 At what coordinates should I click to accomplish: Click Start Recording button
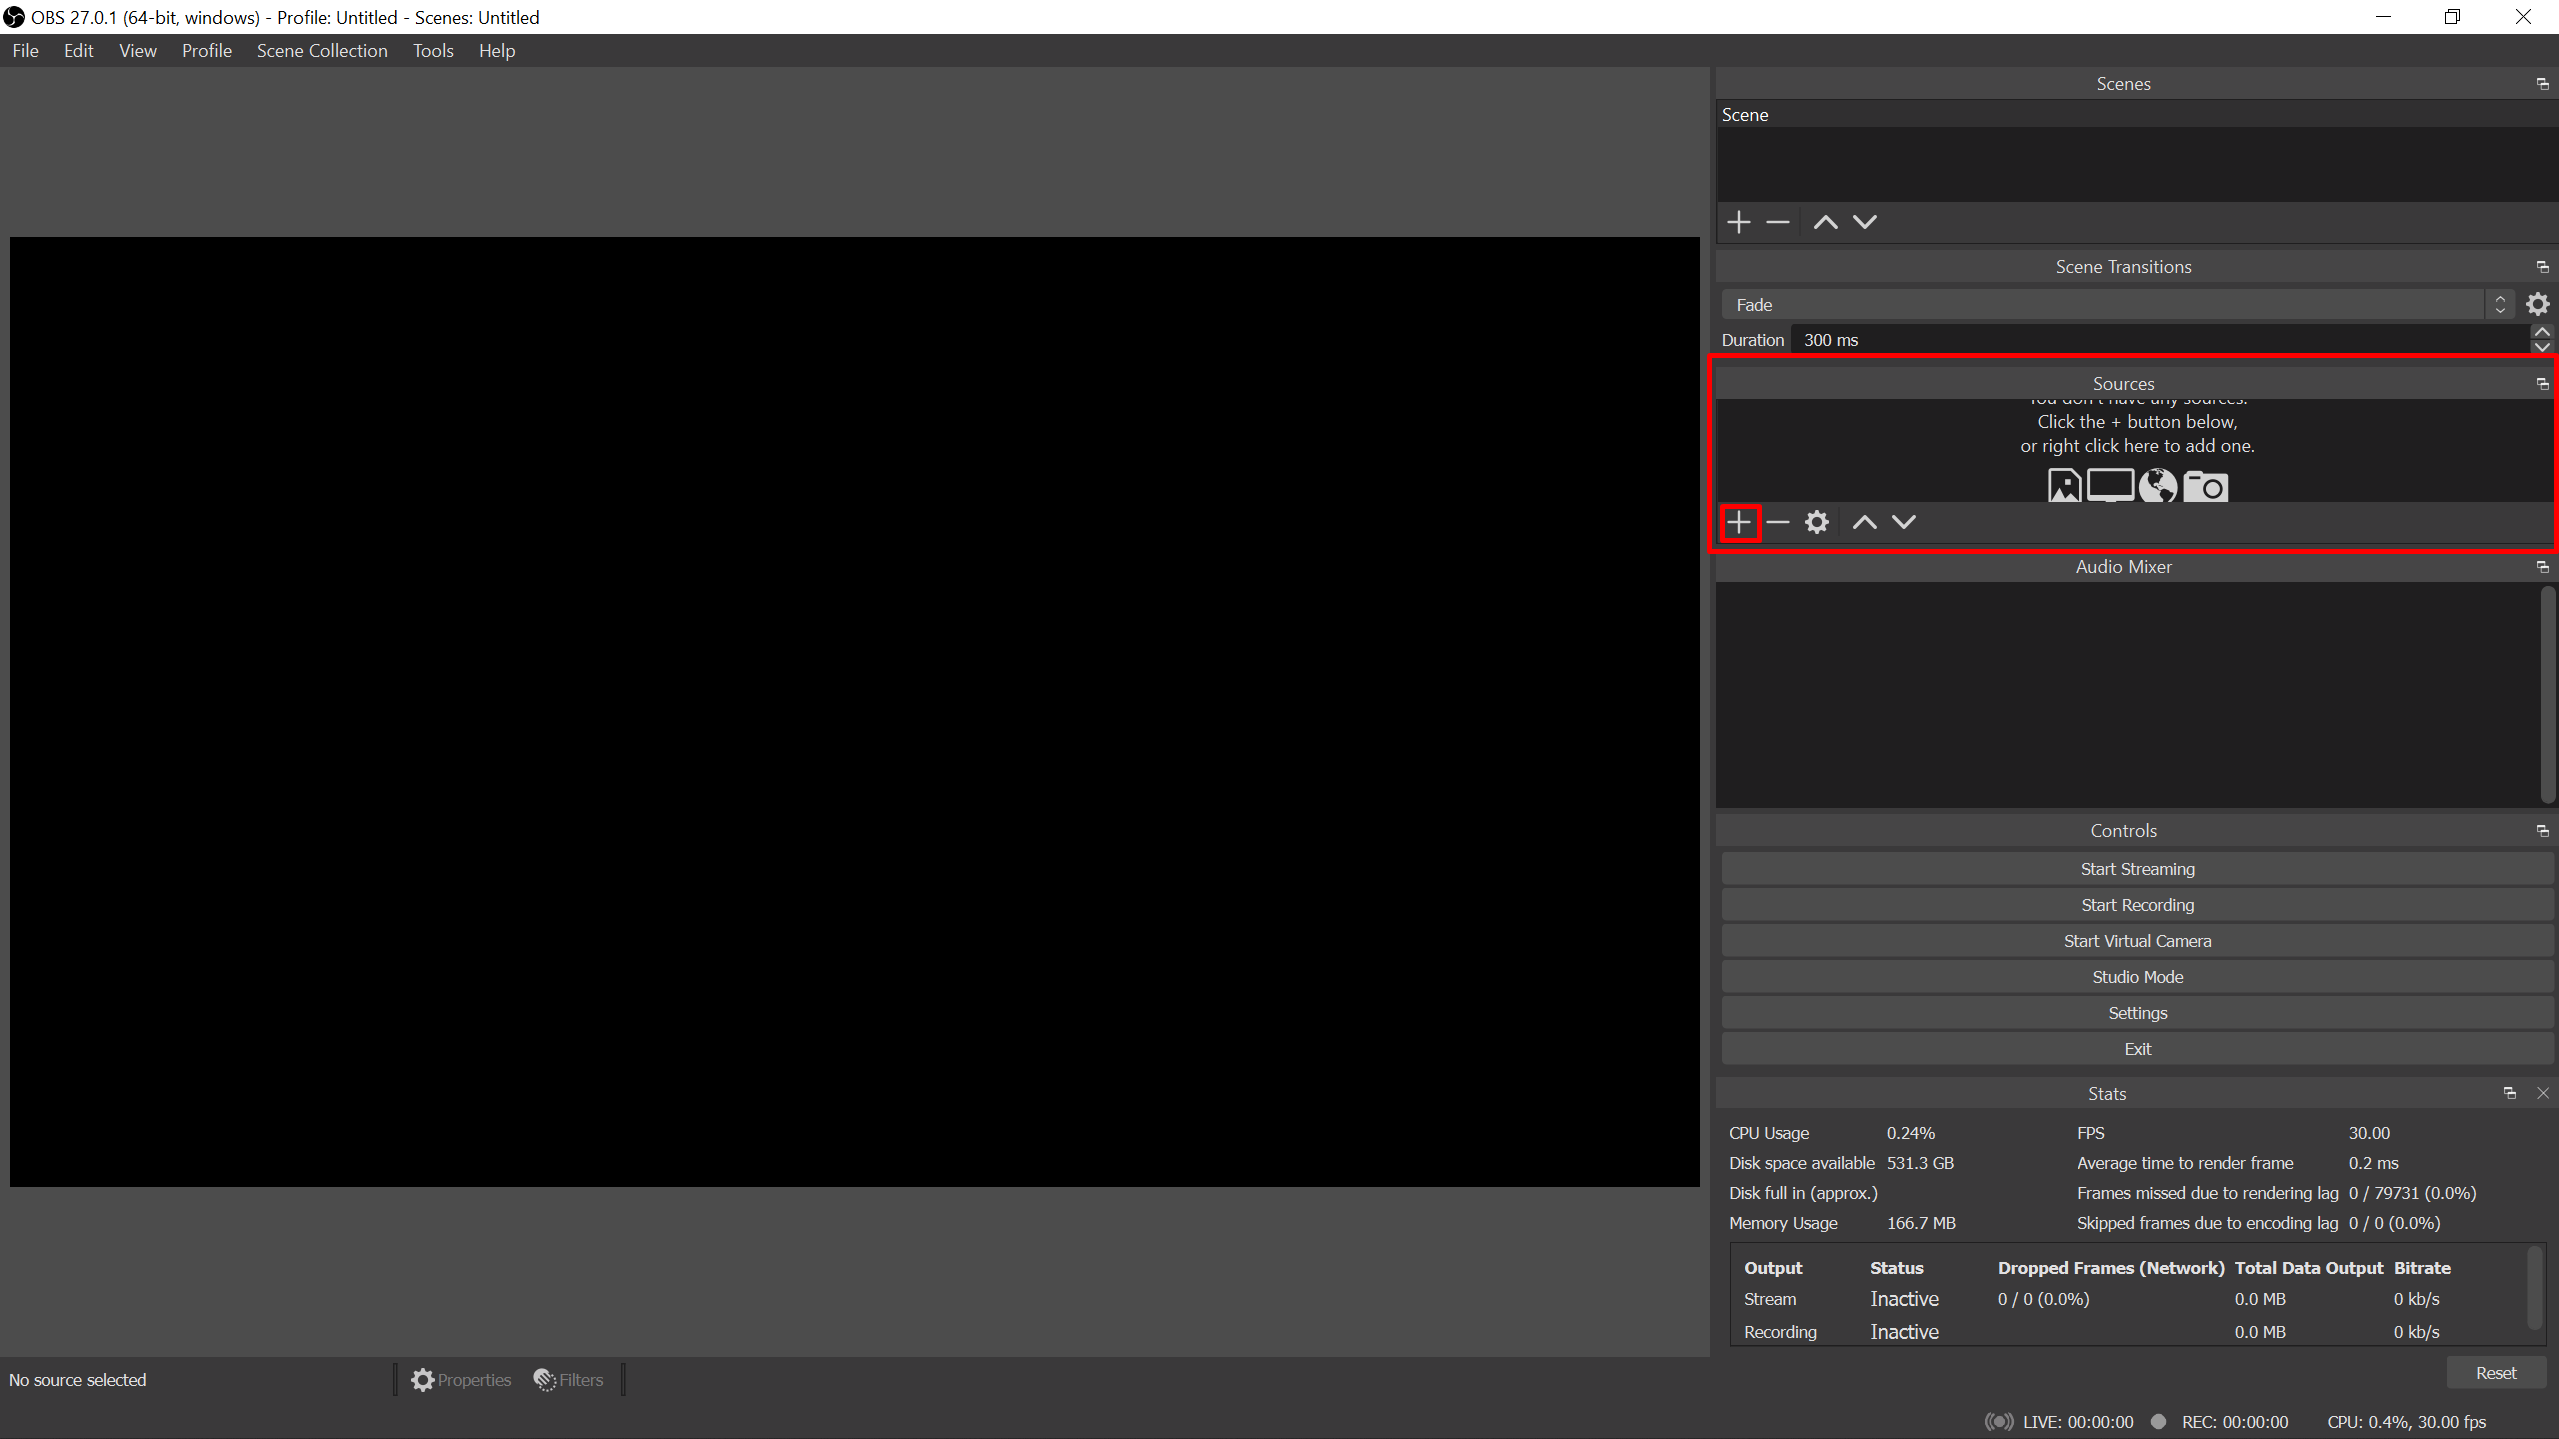coord(2137,905)
